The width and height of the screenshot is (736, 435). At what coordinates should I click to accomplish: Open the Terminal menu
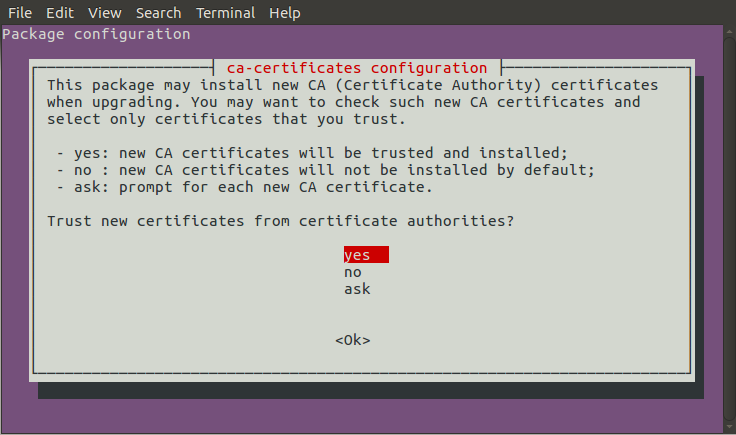225,13
